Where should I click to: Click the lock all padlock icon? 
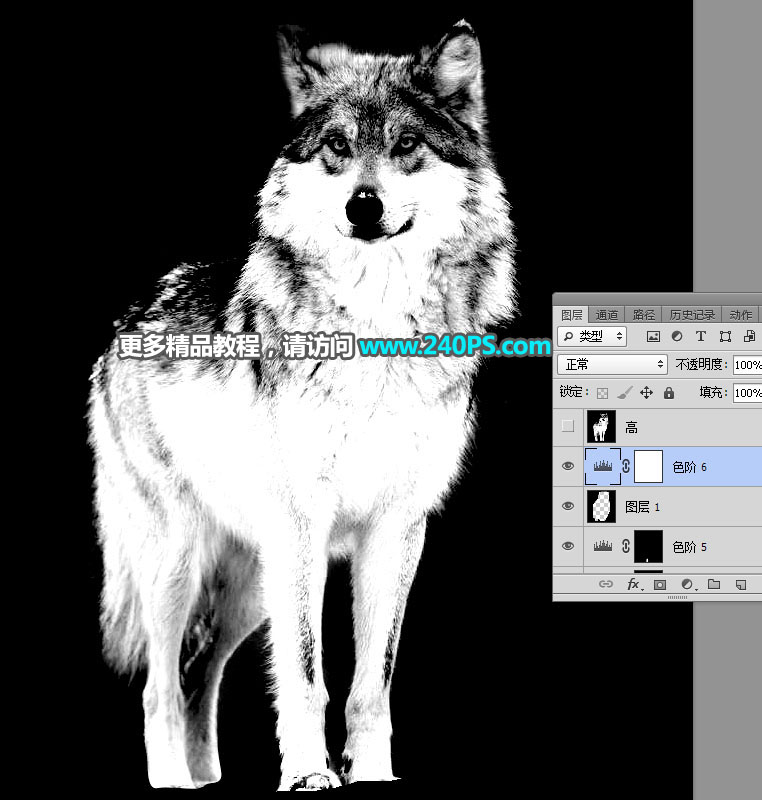point(669,393)
